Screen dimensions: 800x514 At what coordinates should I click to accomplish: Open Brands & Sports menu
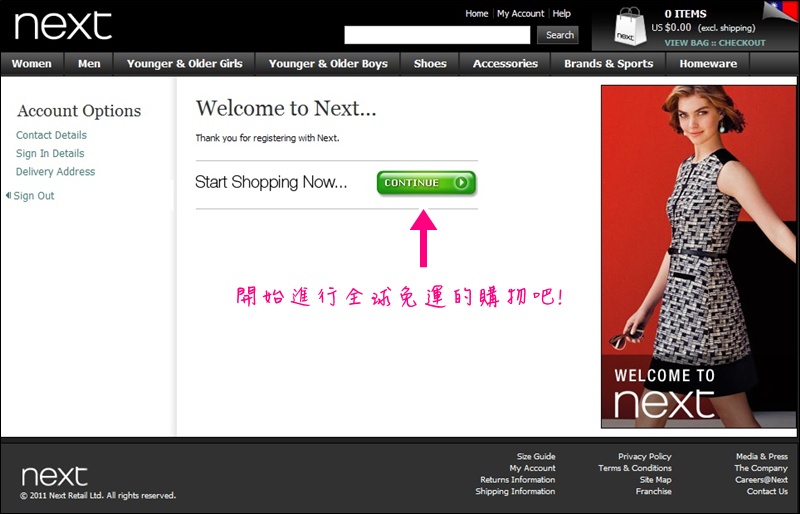pyautogui.click(x=608, y=64)
